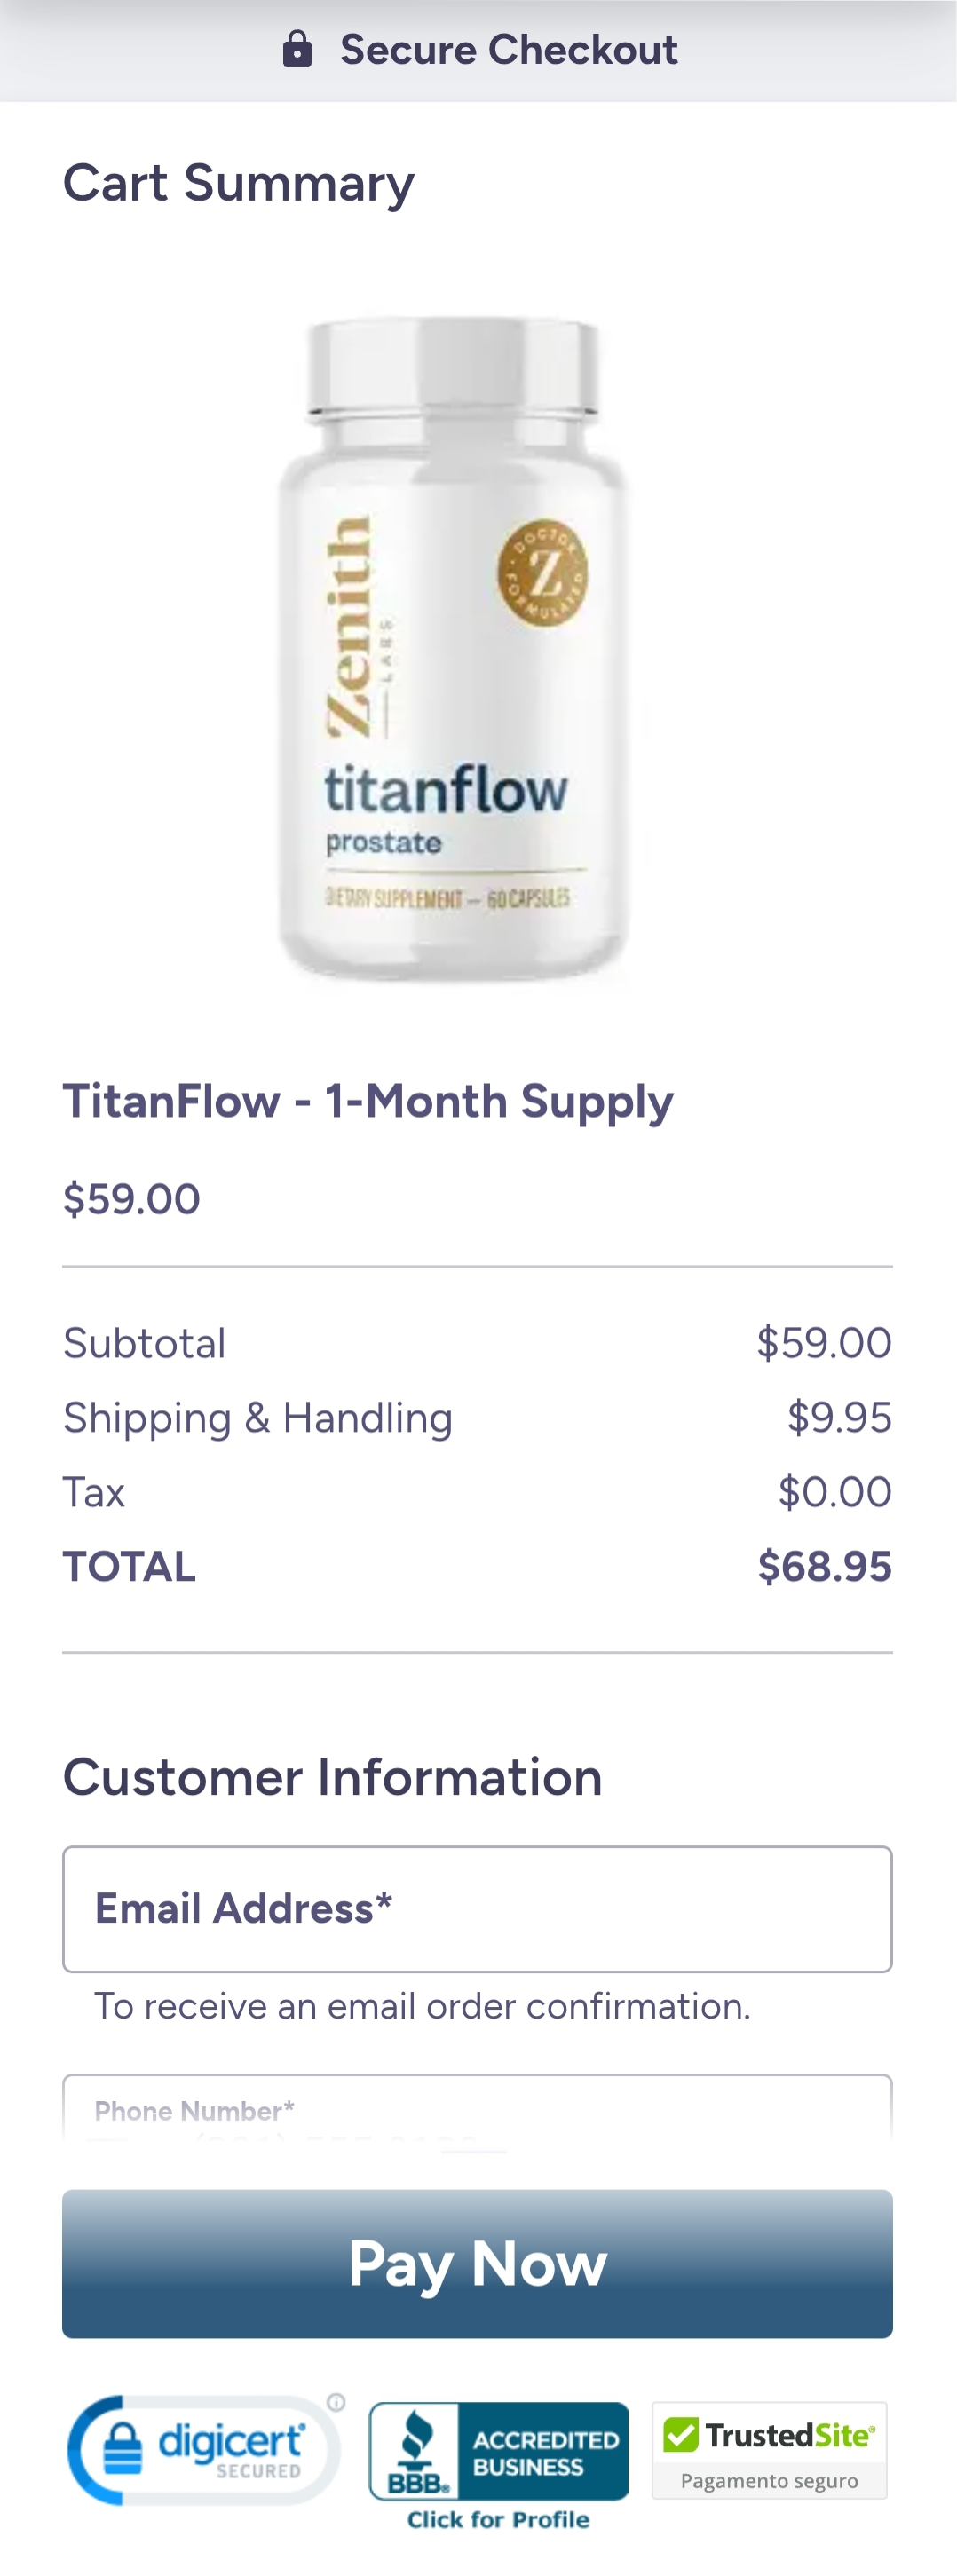The image size is (957, 2576).
Task: Click the Customer Information heading
Action: [332, 1777]
